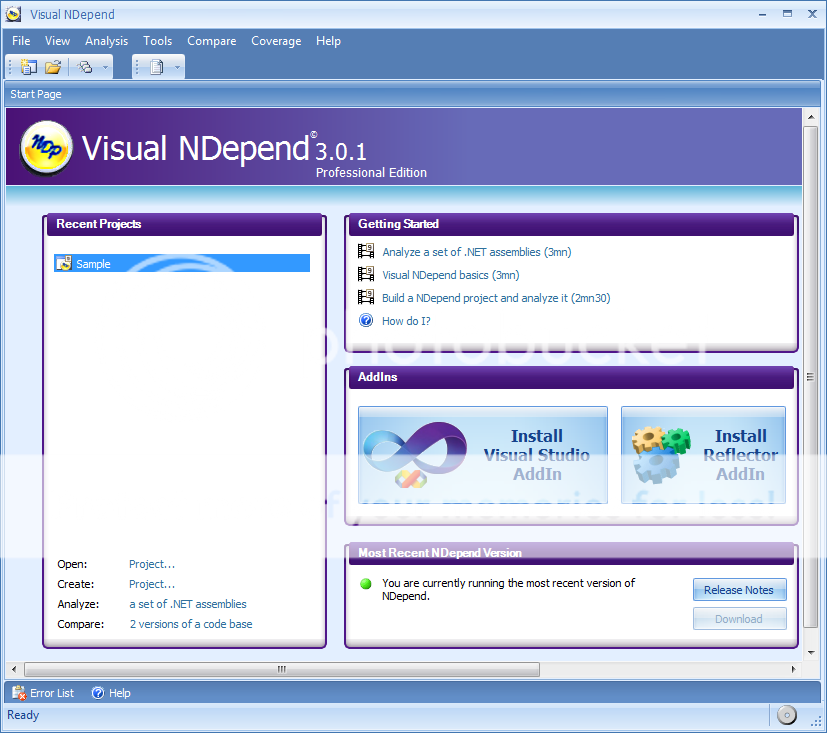
Task: Click the horizontal scrollbar right arrow
Action: click(793, 669)
